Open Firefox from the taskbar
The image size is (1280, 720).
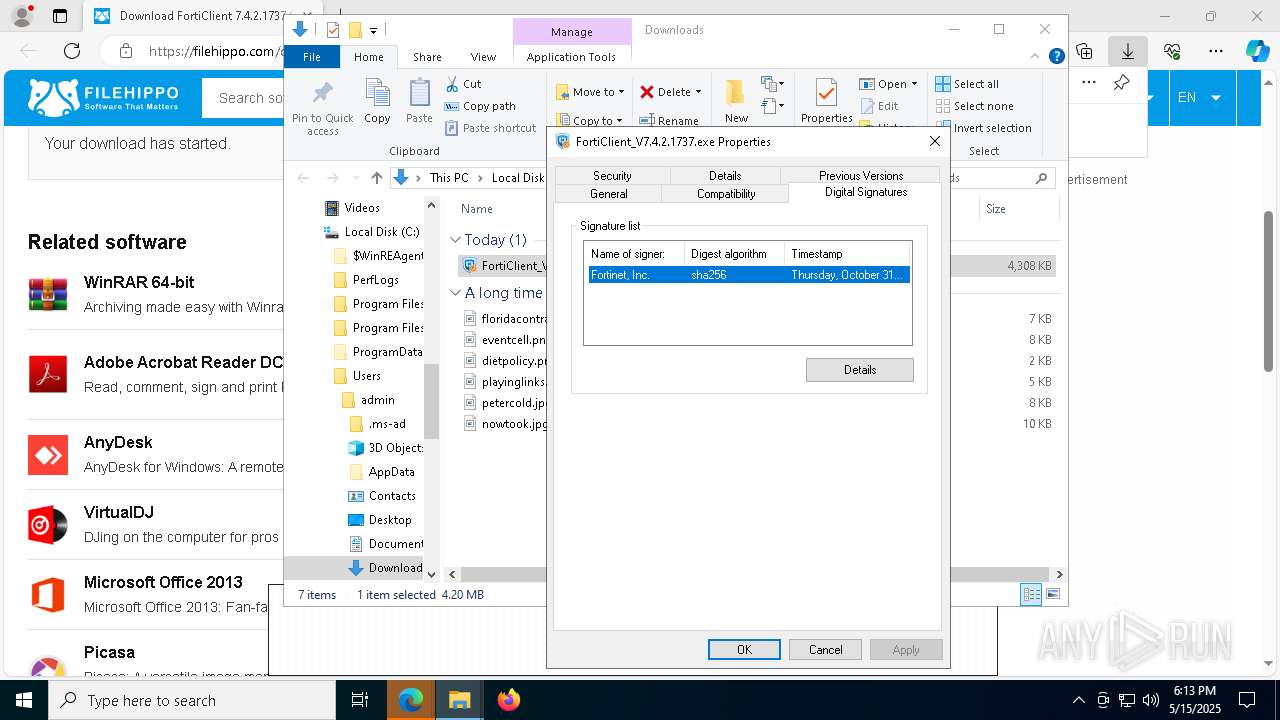pyautogui.click(x=509, y=700)
